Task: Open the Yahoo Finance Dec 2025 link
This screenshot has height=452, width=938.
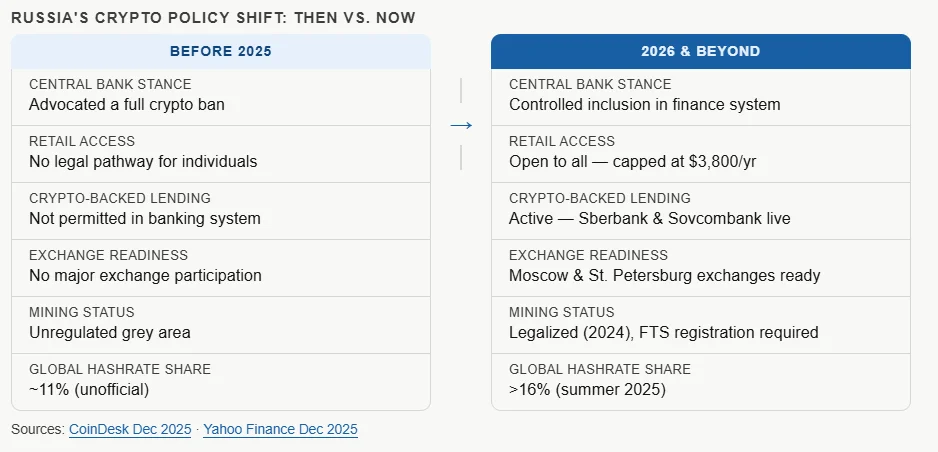Action: point(280,429)
